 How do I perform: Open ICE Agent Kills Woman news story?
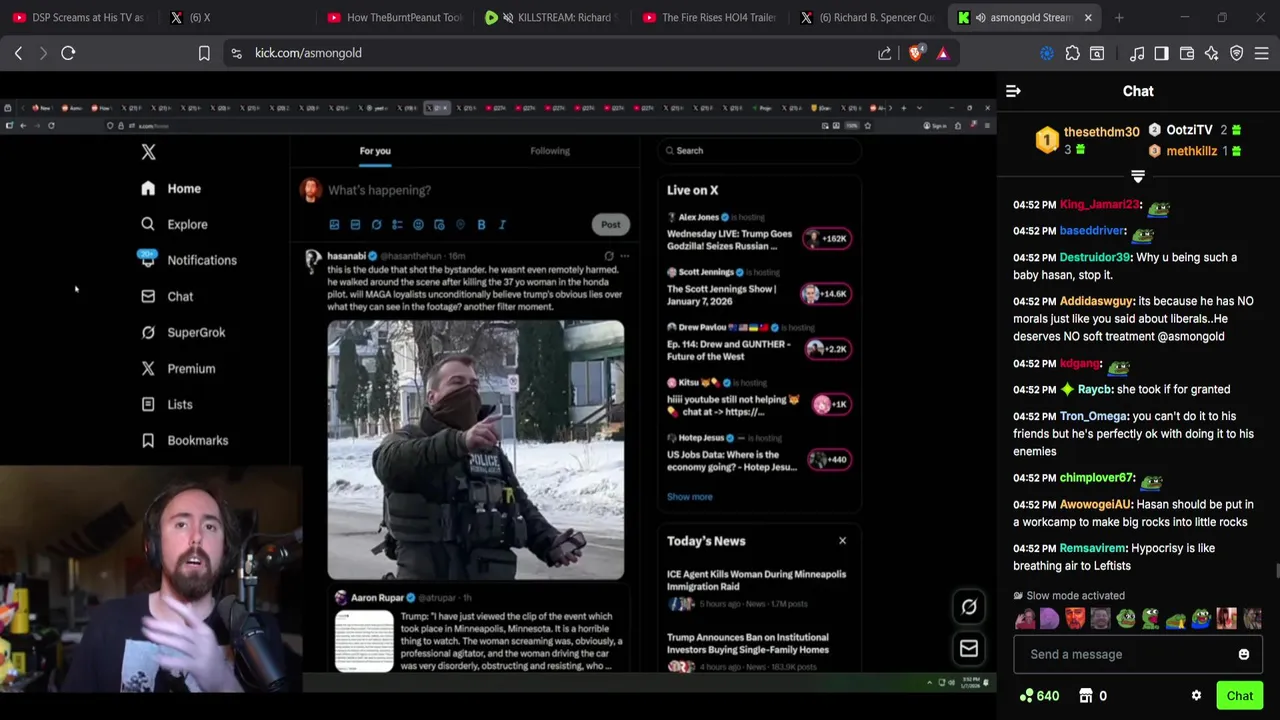point(758,588)
